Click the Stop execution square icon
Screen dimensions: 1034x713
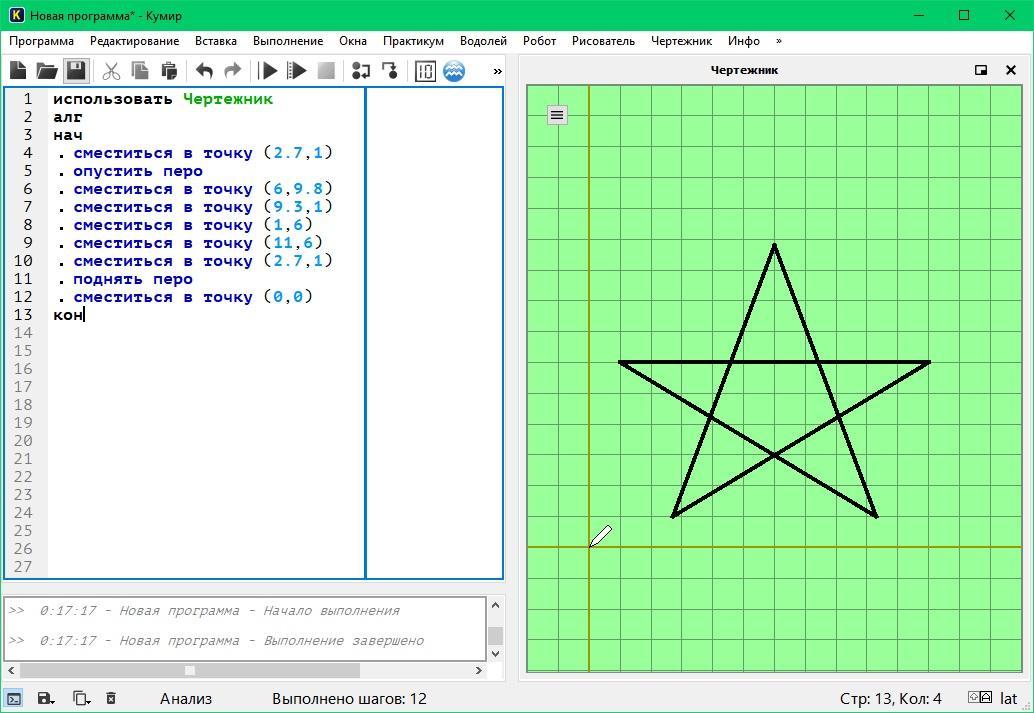(326, 71)
